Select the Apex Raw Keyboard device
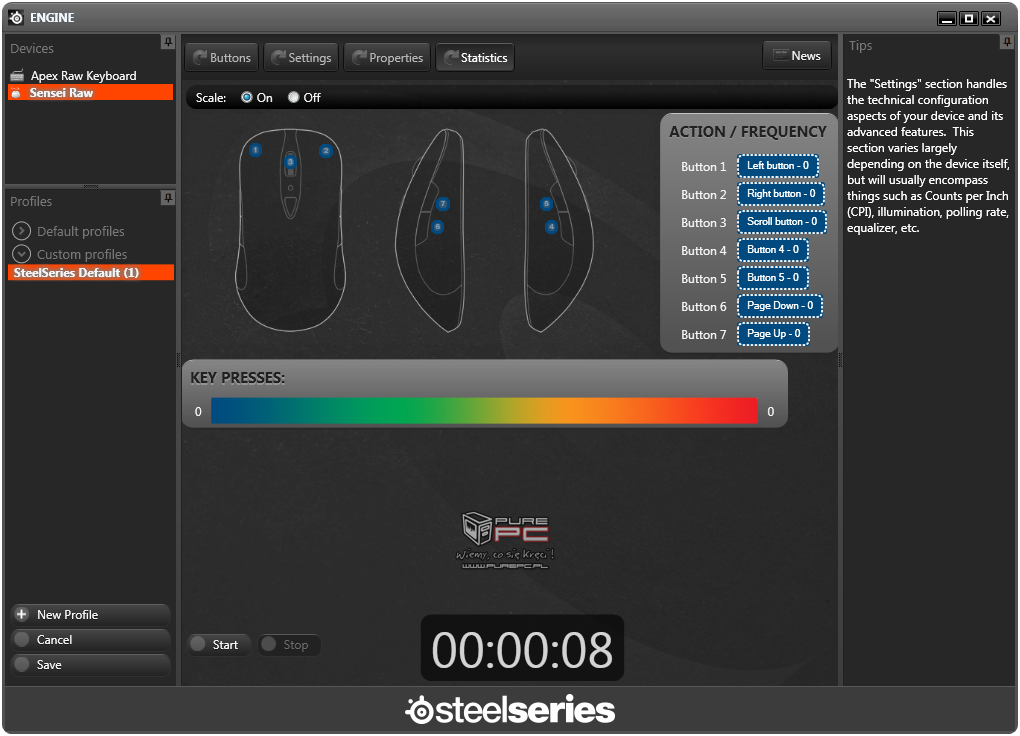Viewport: 1020px width, 736px height. point(90,75)
